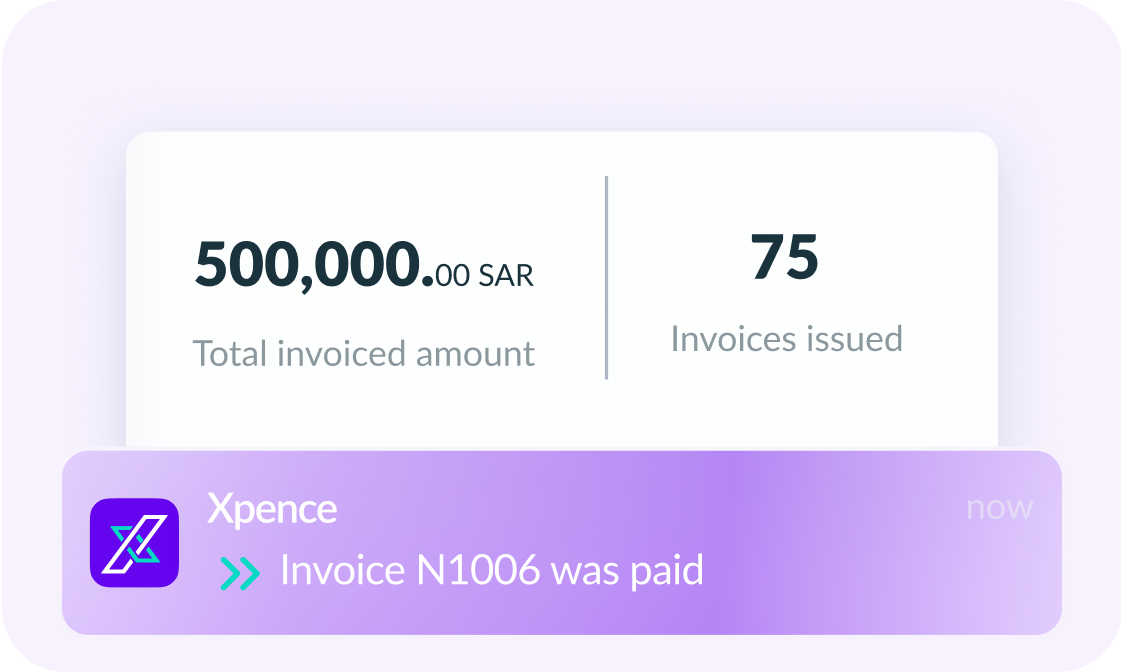This screenshot has height=672, width=1121.
Task: Click the digit '5' starting the total amount
Action: coord(212,265)
